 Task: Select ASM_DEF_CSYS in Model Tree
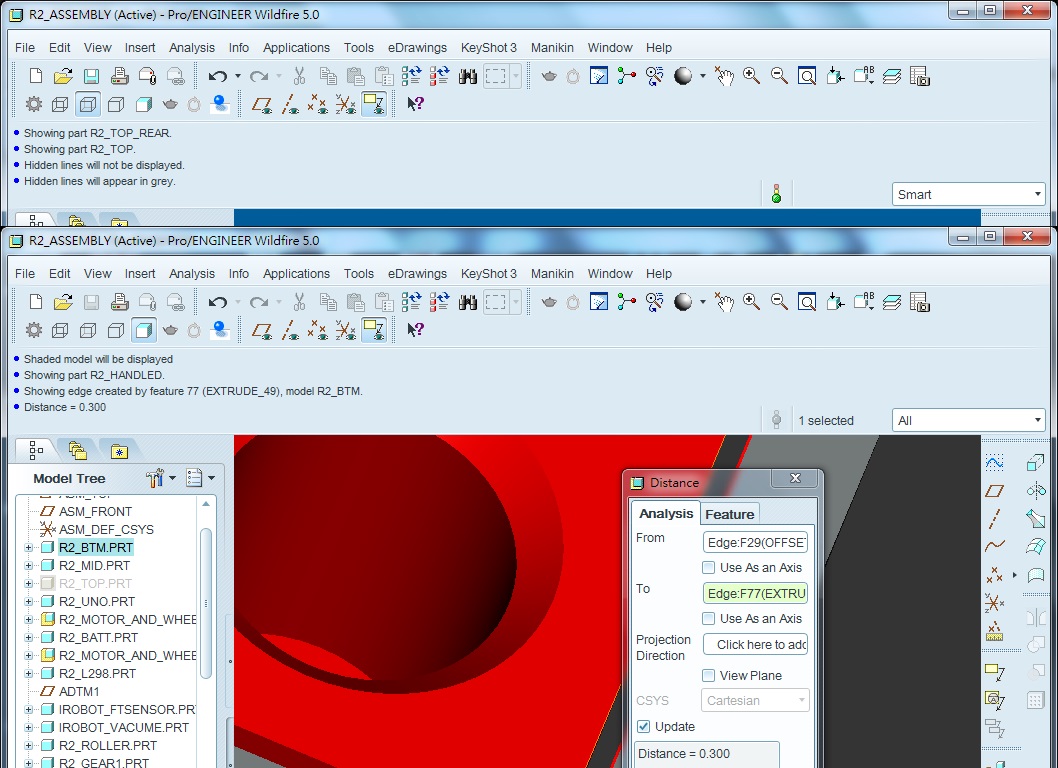(x=106, y=530)
